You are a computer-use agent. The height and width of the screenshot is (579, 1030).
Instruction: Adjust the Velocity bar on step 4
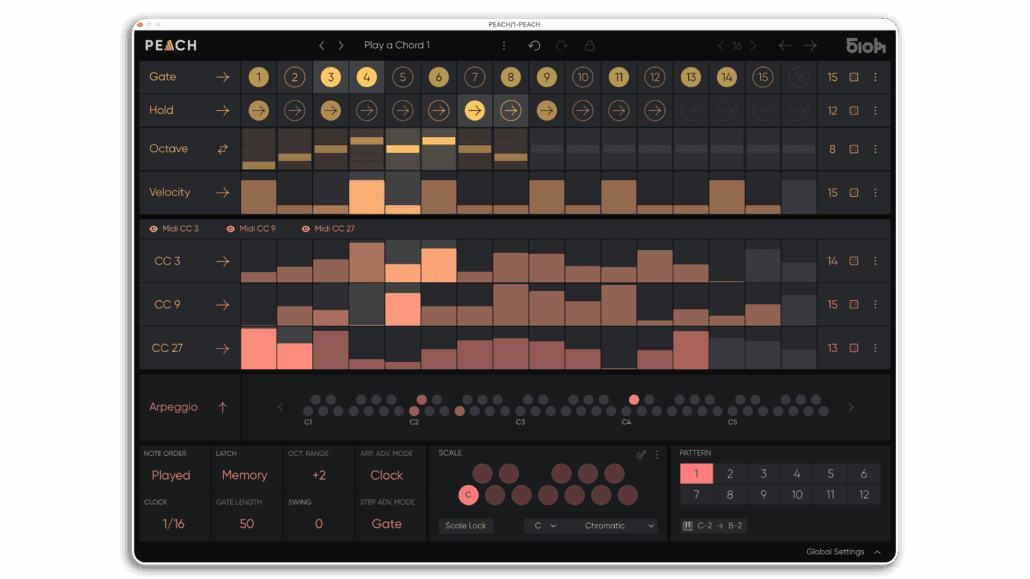pyautogui.click(x=366, y=192)
